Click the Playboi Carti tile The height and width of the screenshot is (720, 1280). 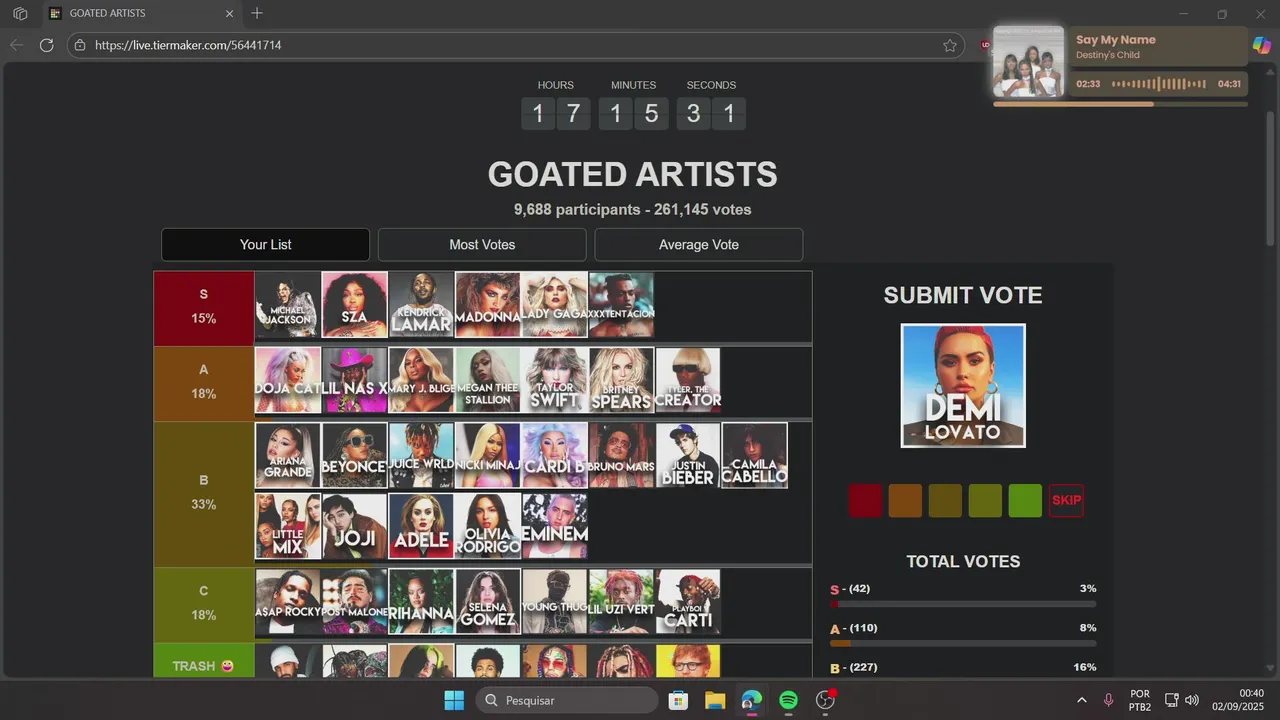pyautogui.click(x=688, y=602)
